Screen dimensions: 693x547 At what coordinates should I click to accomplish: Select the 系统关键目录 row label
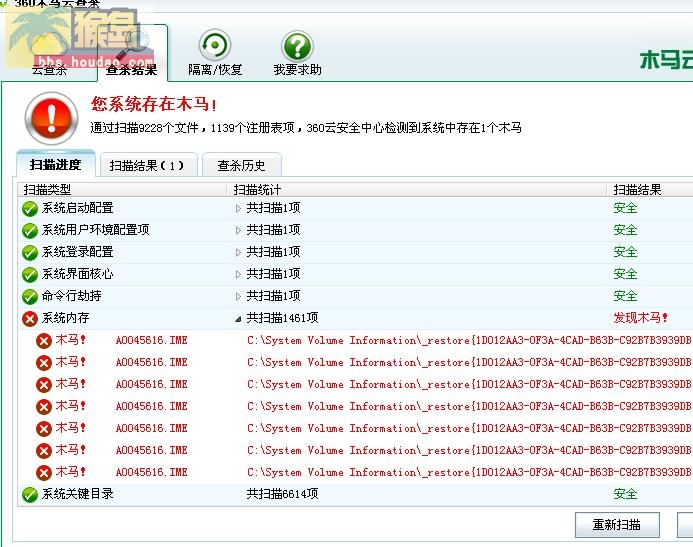[78, 494]
